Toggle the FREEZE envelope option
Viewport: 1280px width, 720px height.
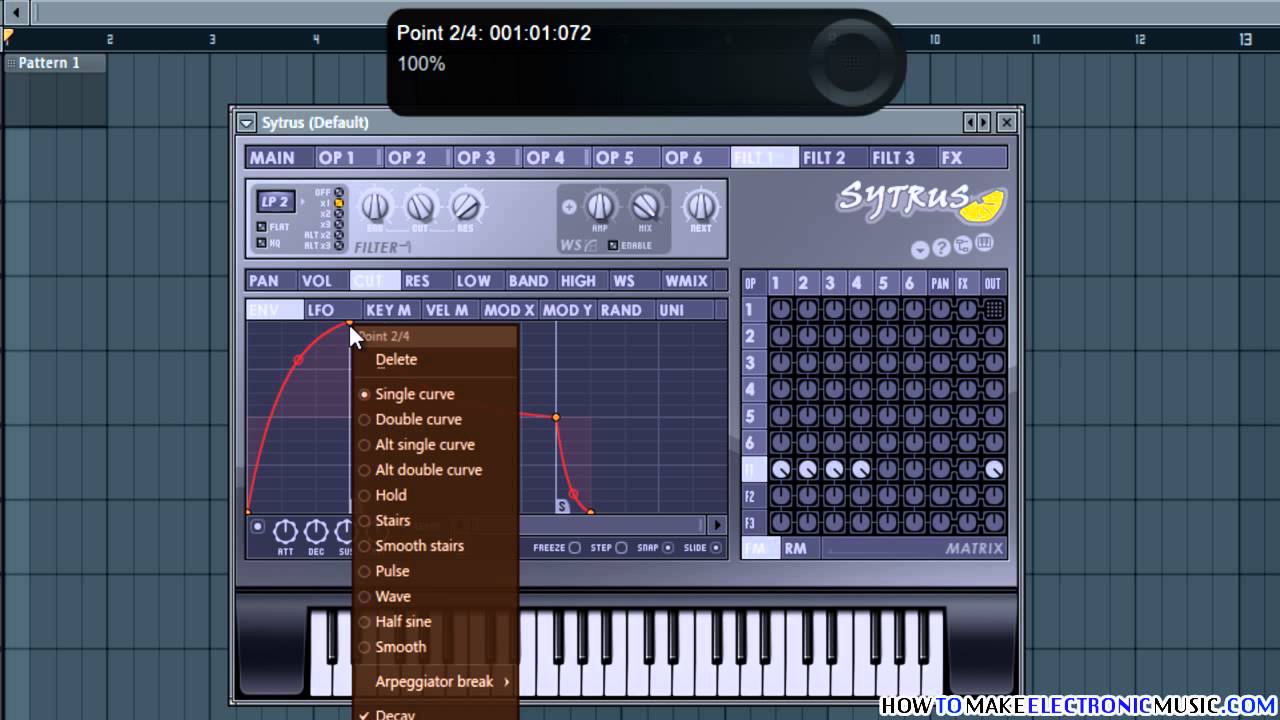574,548
